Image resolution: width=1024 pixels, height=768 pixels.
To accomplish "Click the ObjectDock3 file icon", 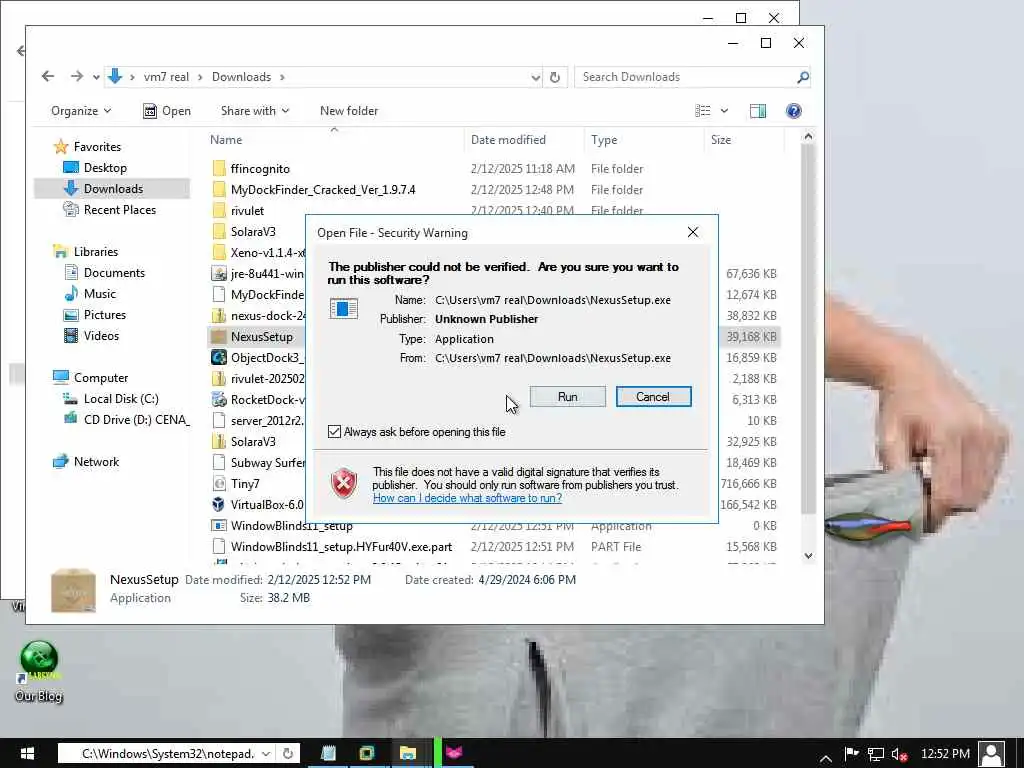I will [219, 358].
